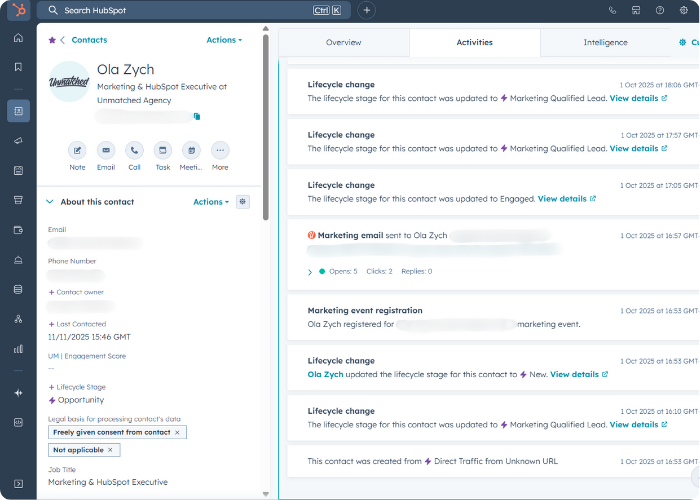Remove Freely given consent from contact tag
This screenshot has width=700, height=500.
pyautogui.click(x=178, y=432)
